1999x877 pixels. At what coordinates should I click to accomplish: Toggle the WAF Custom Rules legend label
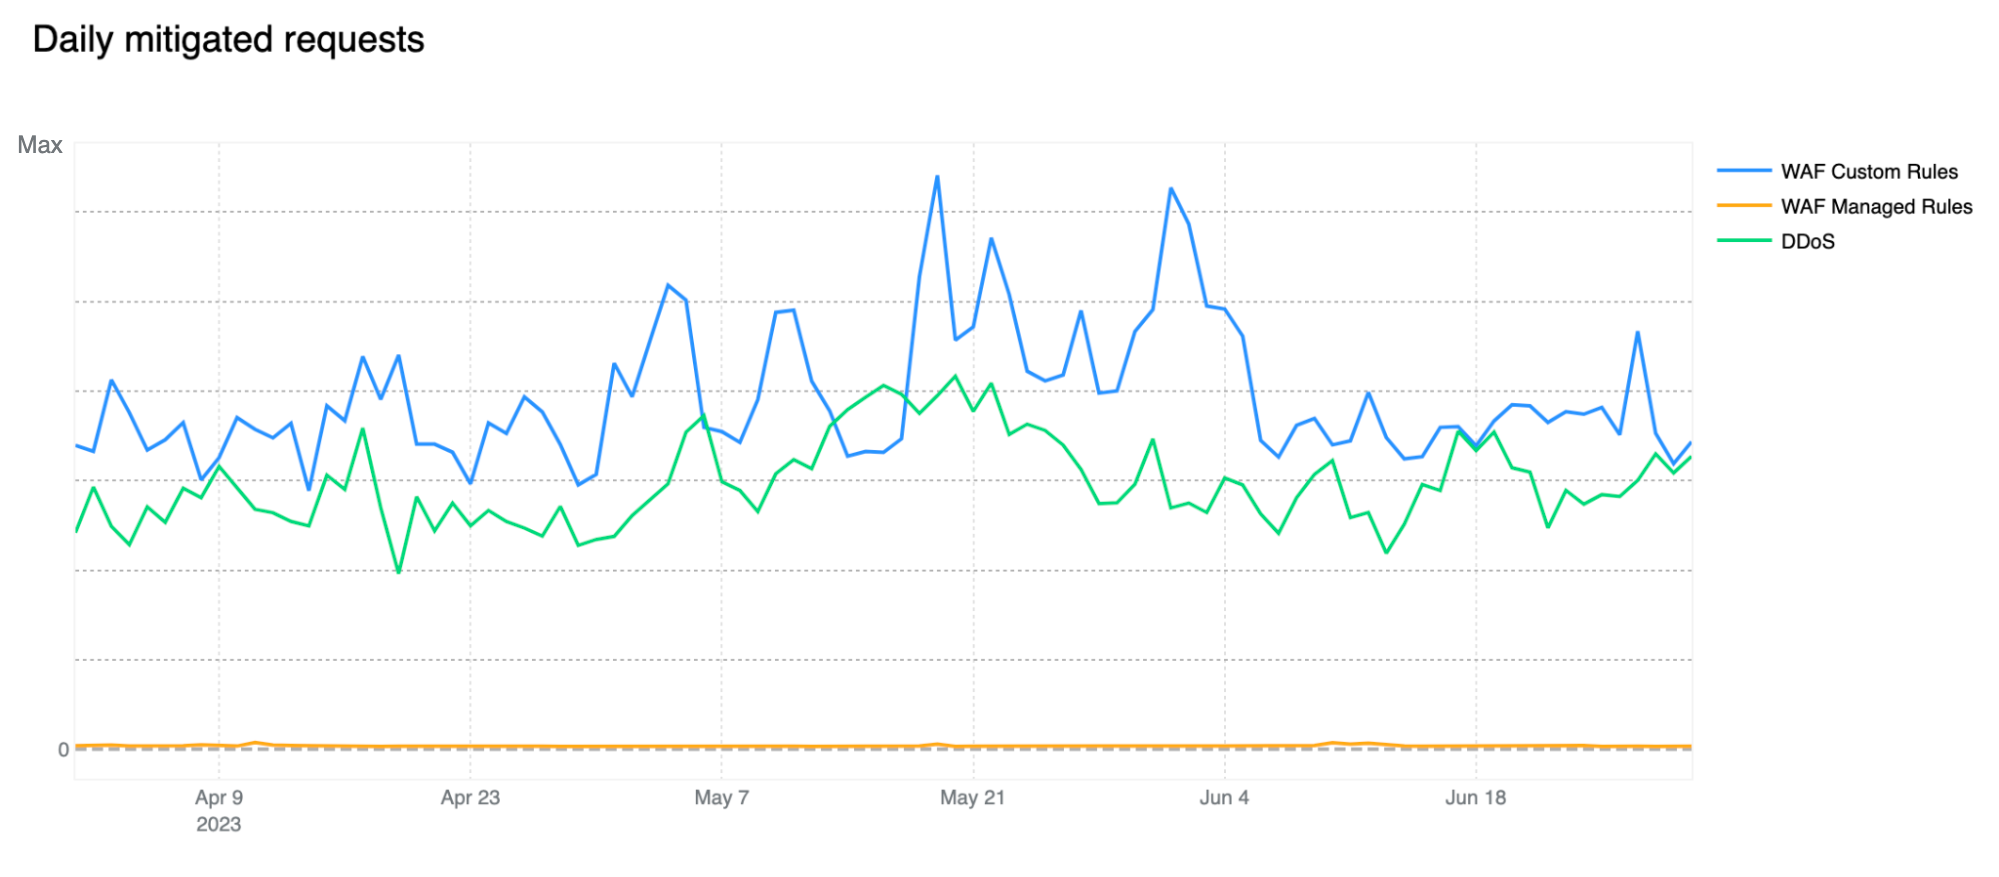(x=1868, y=172)
